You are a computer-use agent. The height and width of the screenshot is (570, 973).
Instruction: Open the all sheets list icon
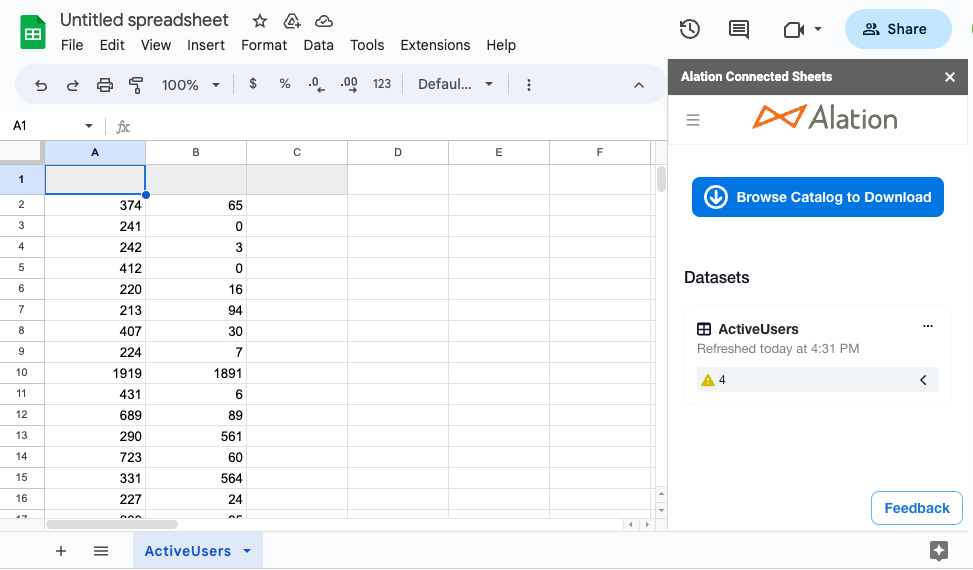tap(101, 551)
